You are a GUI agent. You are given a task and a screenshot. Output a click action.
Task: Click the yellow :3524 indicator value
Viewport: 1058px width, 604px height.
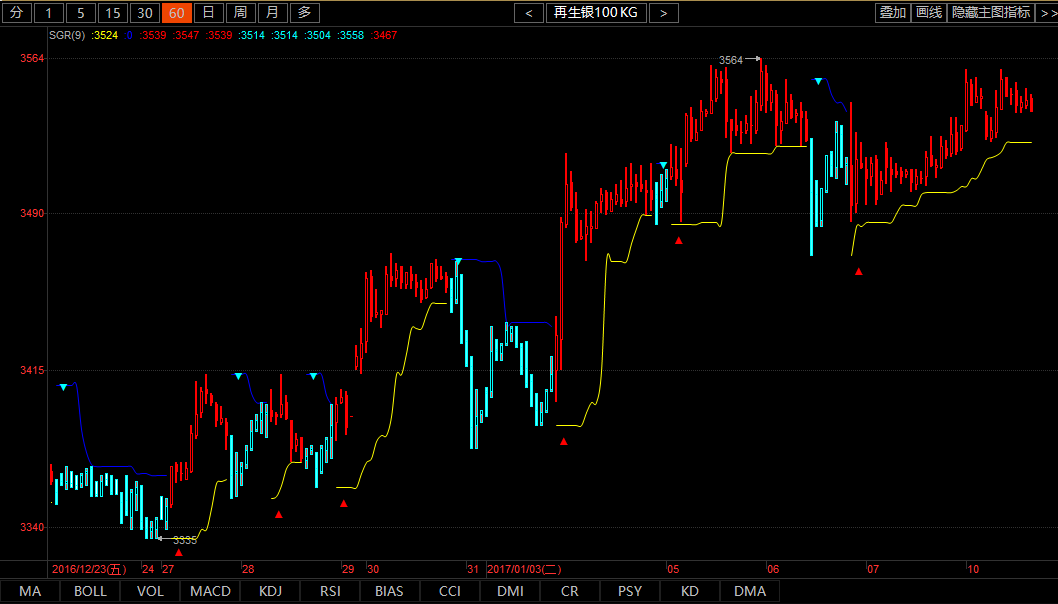point(105,35)
